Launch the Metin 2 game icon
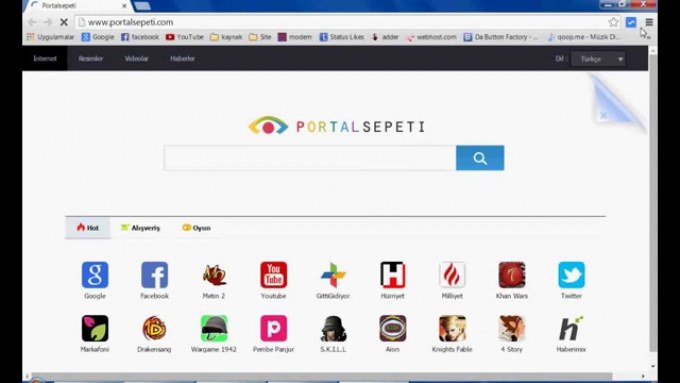Screen dimensions: 680x383 pyautogui.click(x=214, y=275)
